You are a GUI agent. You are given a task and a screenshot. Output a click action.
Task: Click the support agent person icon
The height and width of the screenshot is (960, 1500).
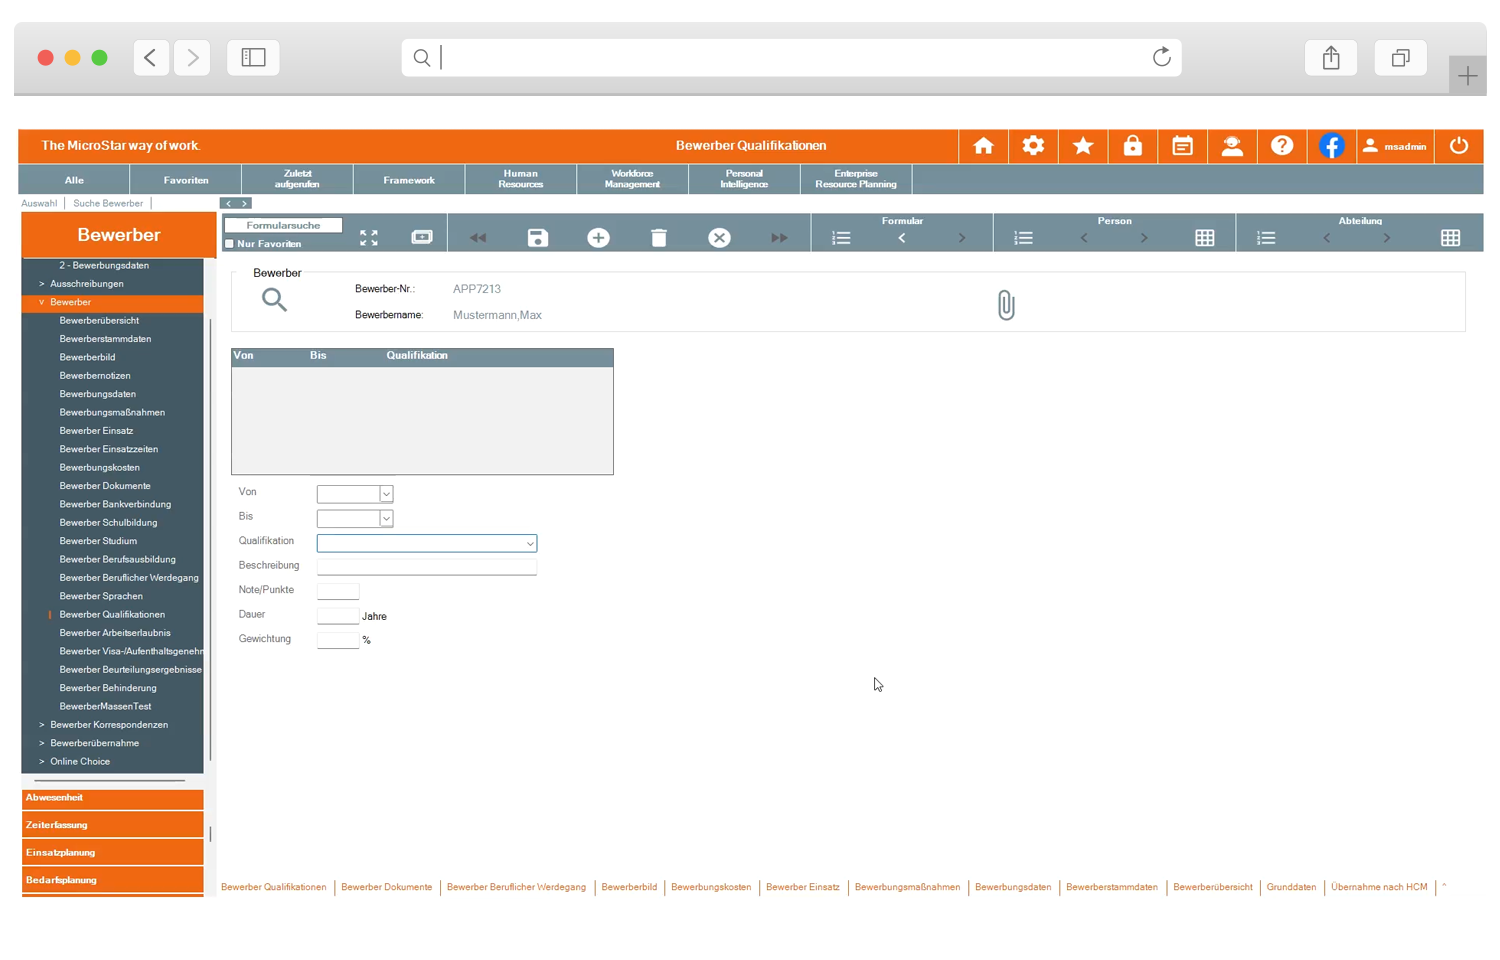coord(1232,146)
